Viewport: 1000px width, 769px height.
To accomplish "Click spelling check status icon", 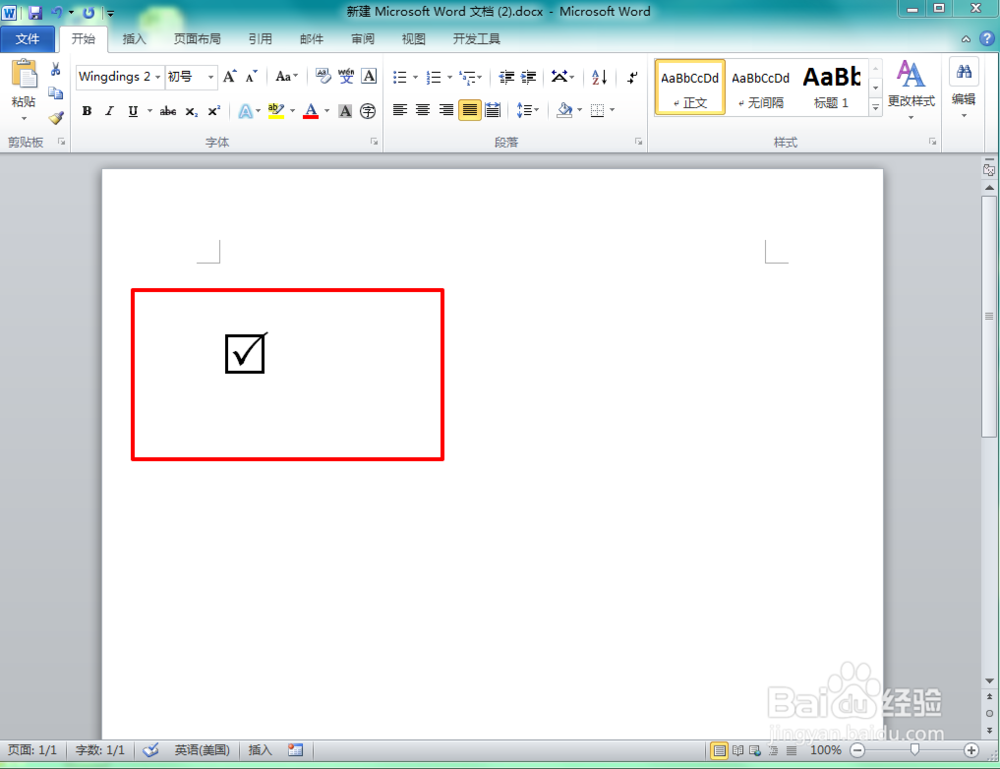I will [151, 750].
